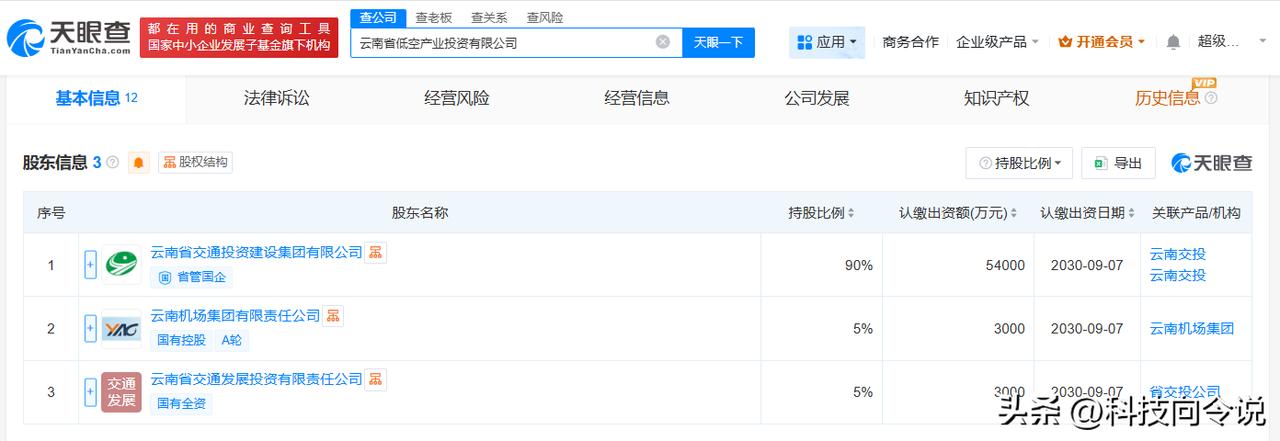1280x441 pixels.
Task: Open the 交通发展 red logo tile
Action: pyautogui.click(x=121, y=392)
